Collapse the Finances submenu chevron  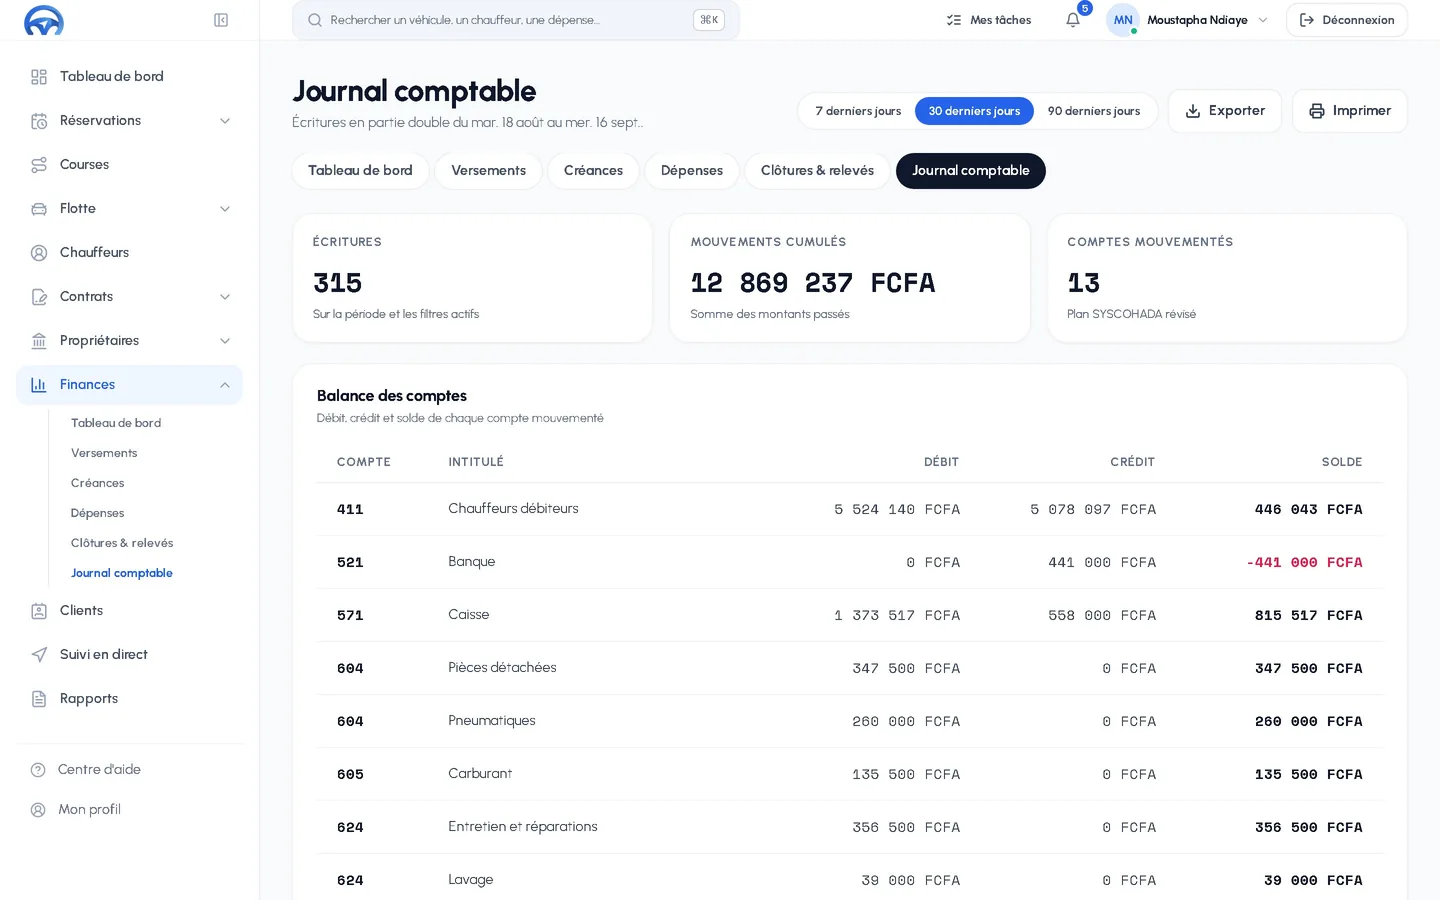(x=225, y=385)
